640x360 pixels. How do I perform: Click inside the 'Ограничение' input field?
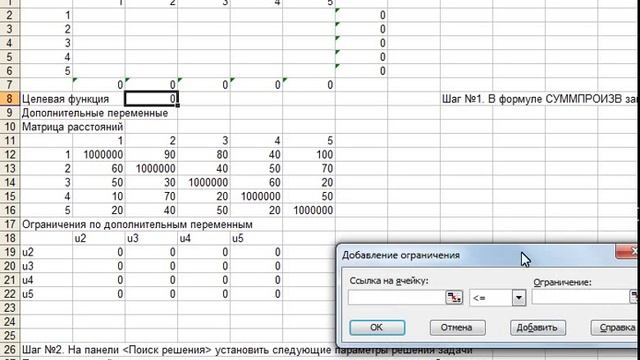pyautogui.click(x=580, y=298)
